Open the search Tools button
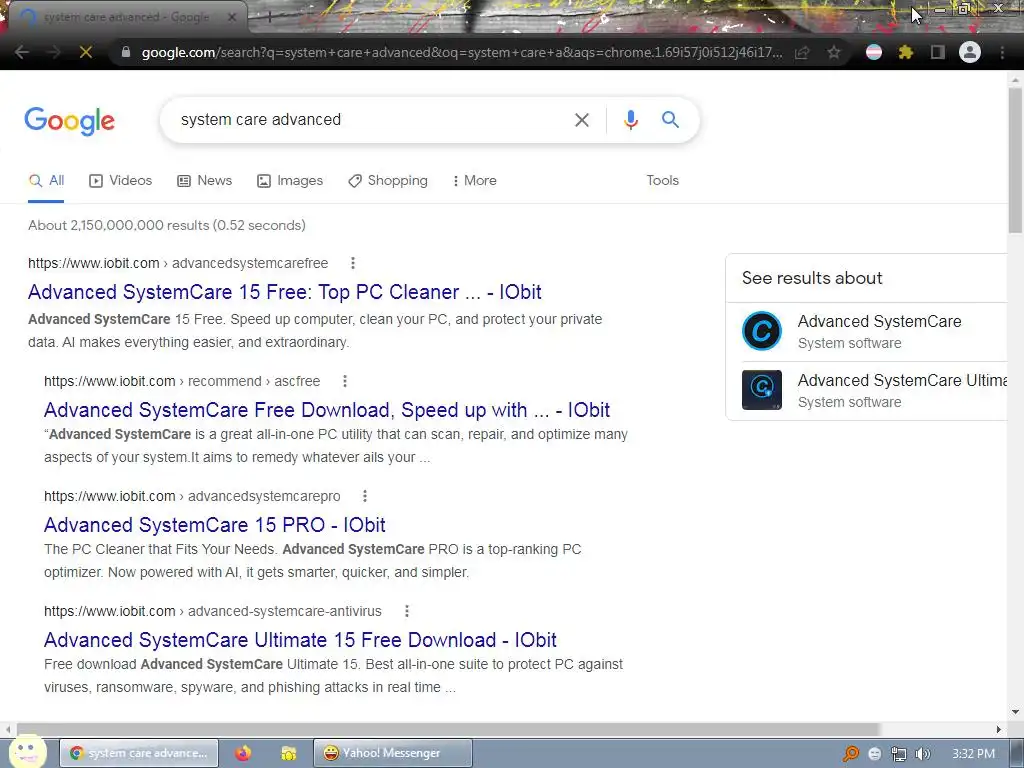 [662, 181]
